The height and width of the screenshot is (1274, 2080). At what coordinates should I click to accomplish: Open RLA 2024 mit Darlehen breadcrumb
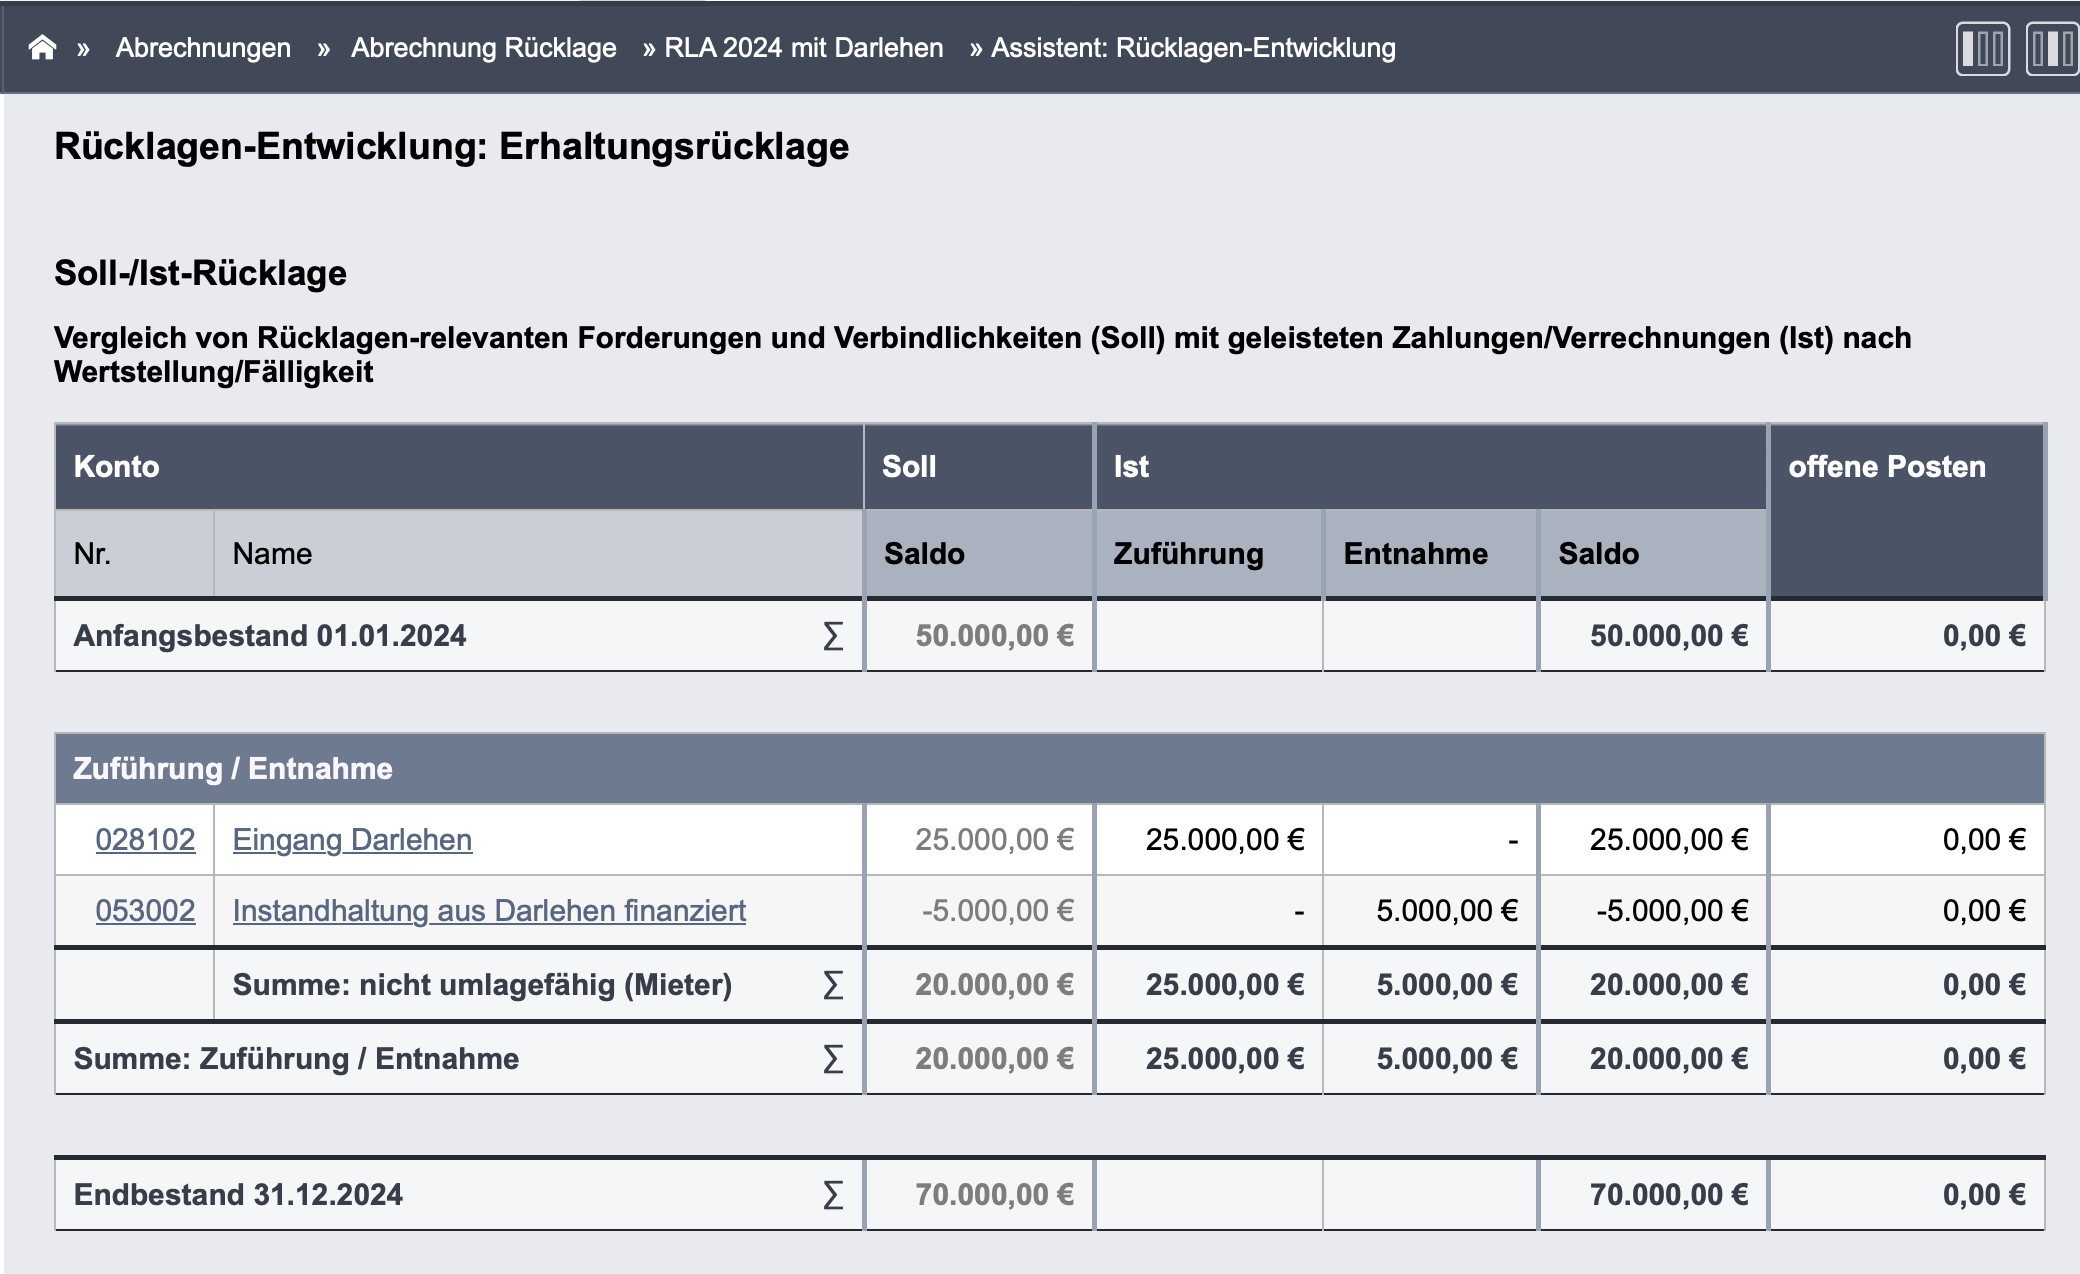point(803,48)
